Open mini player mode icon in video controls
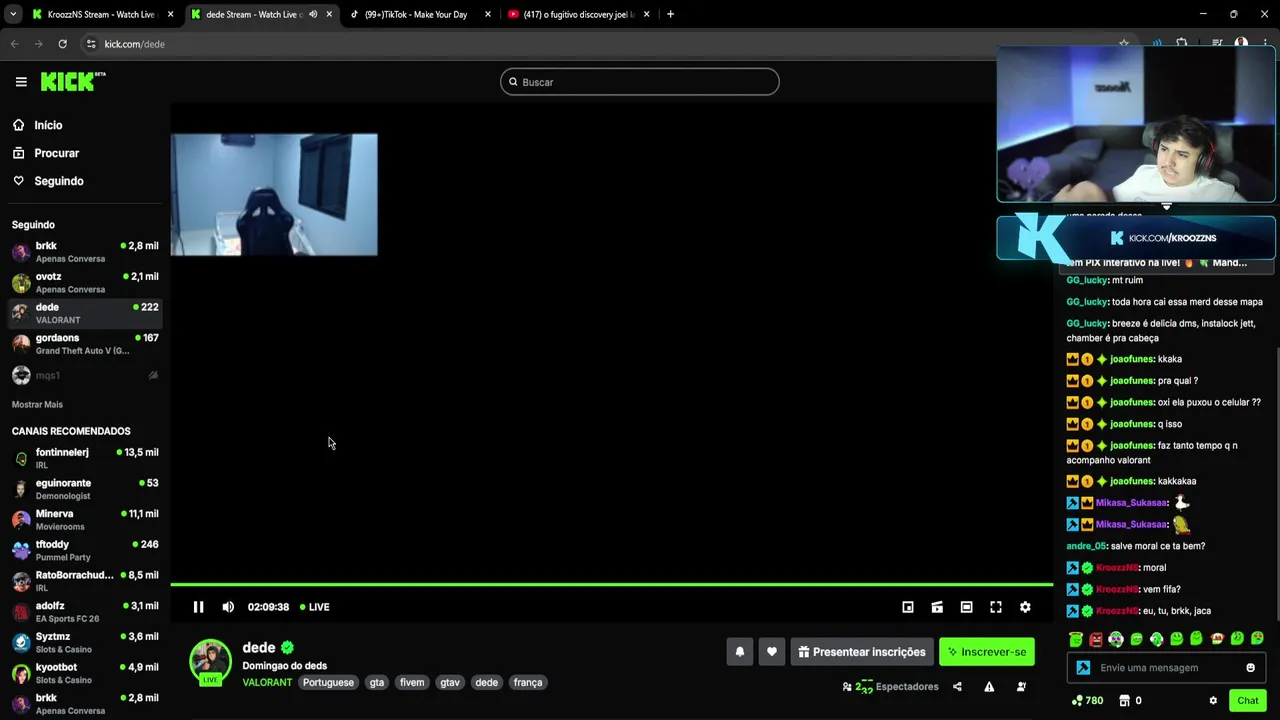1280x720 pixels. 908,607
